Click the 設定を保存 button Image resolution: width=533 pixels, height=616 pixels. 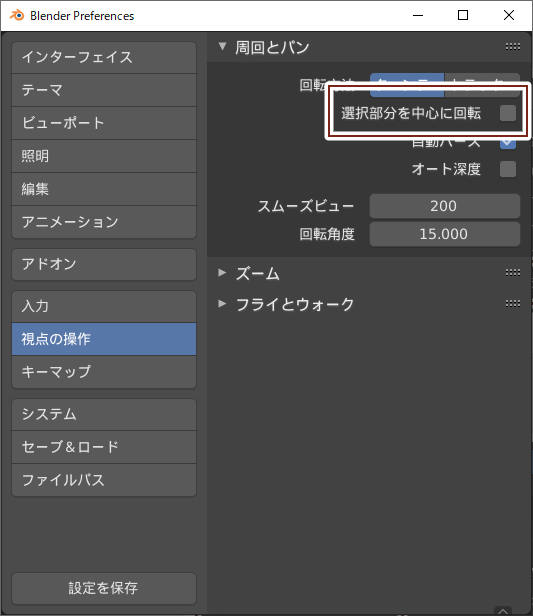click(x=104, y=588)
